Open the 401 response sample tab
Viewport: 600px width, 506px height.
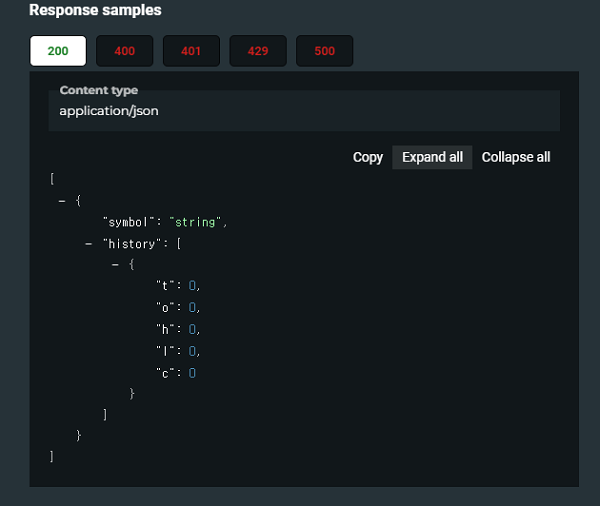(191, 51)
